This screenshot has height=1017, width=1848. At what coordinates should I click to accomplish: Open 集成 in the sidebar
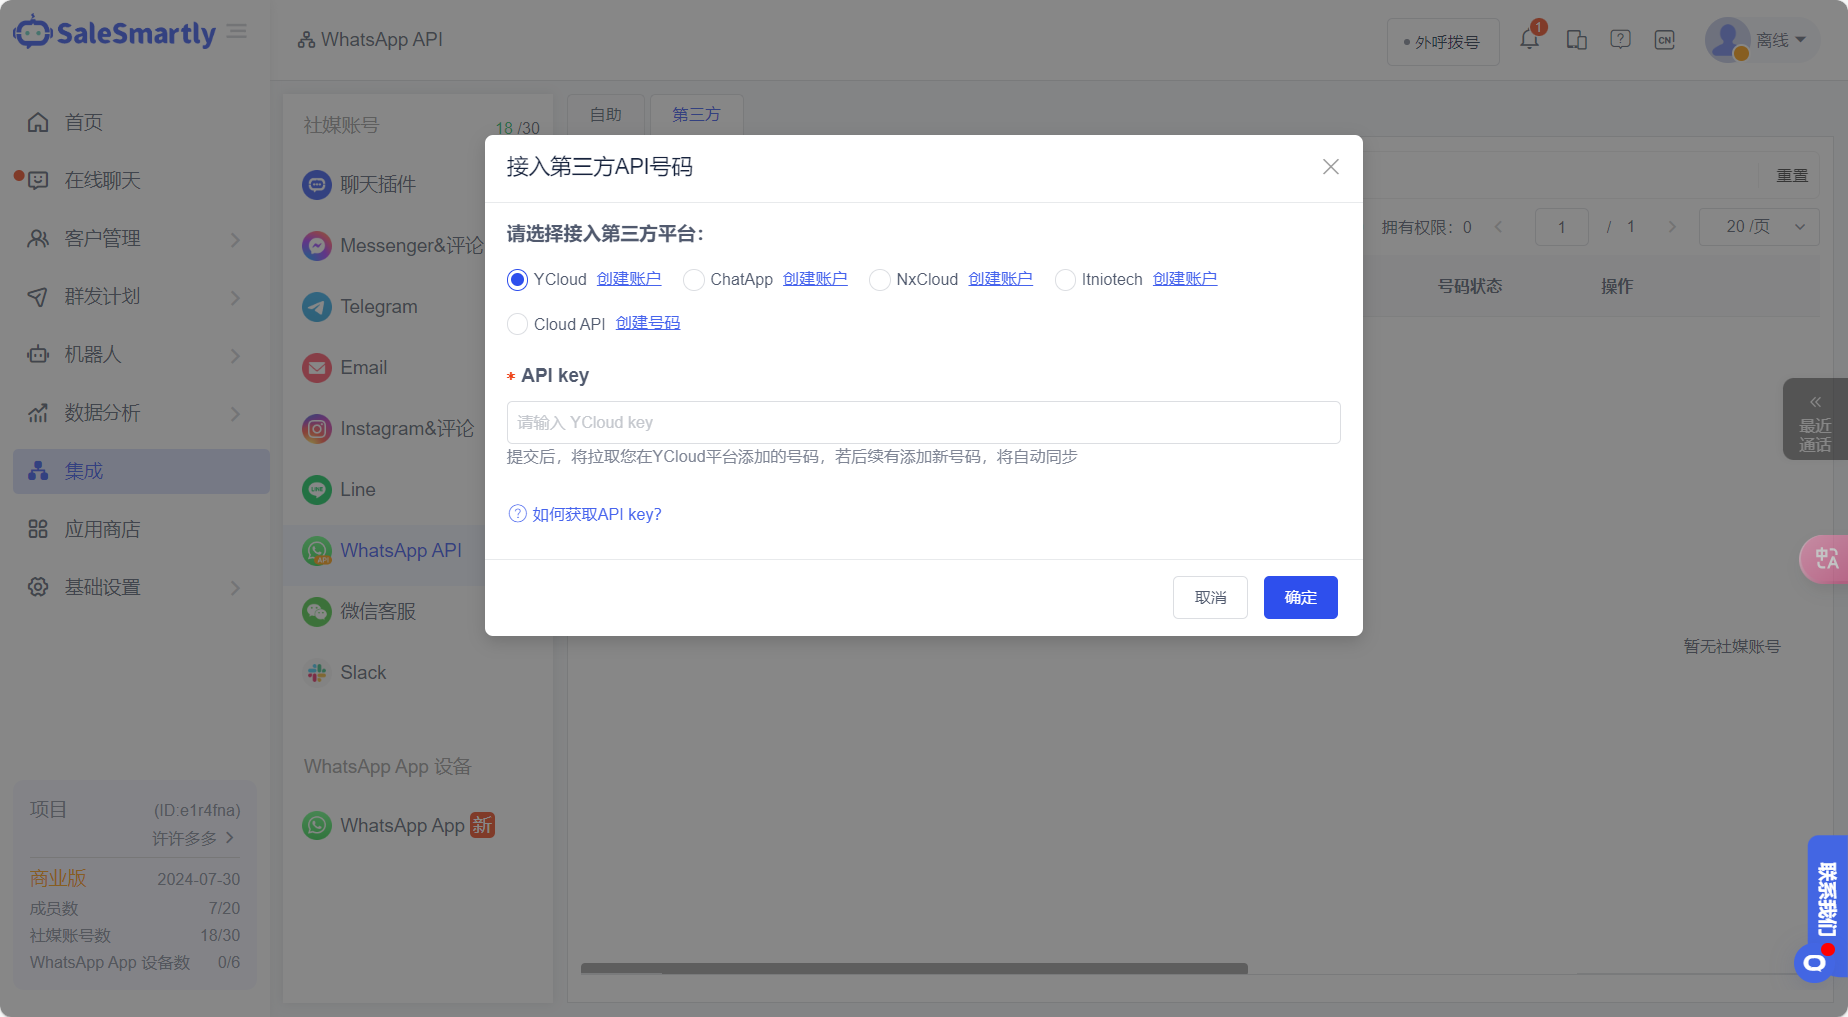[x=141, y=471]
